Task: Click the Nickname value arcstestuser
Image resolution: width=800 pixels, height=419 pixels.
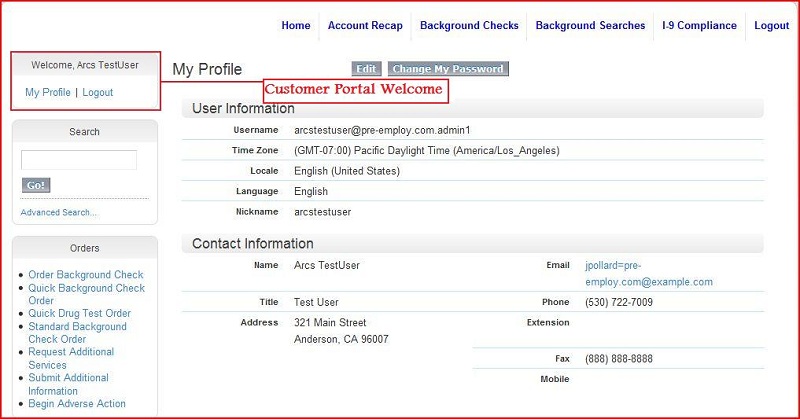Action: (322, 212)
